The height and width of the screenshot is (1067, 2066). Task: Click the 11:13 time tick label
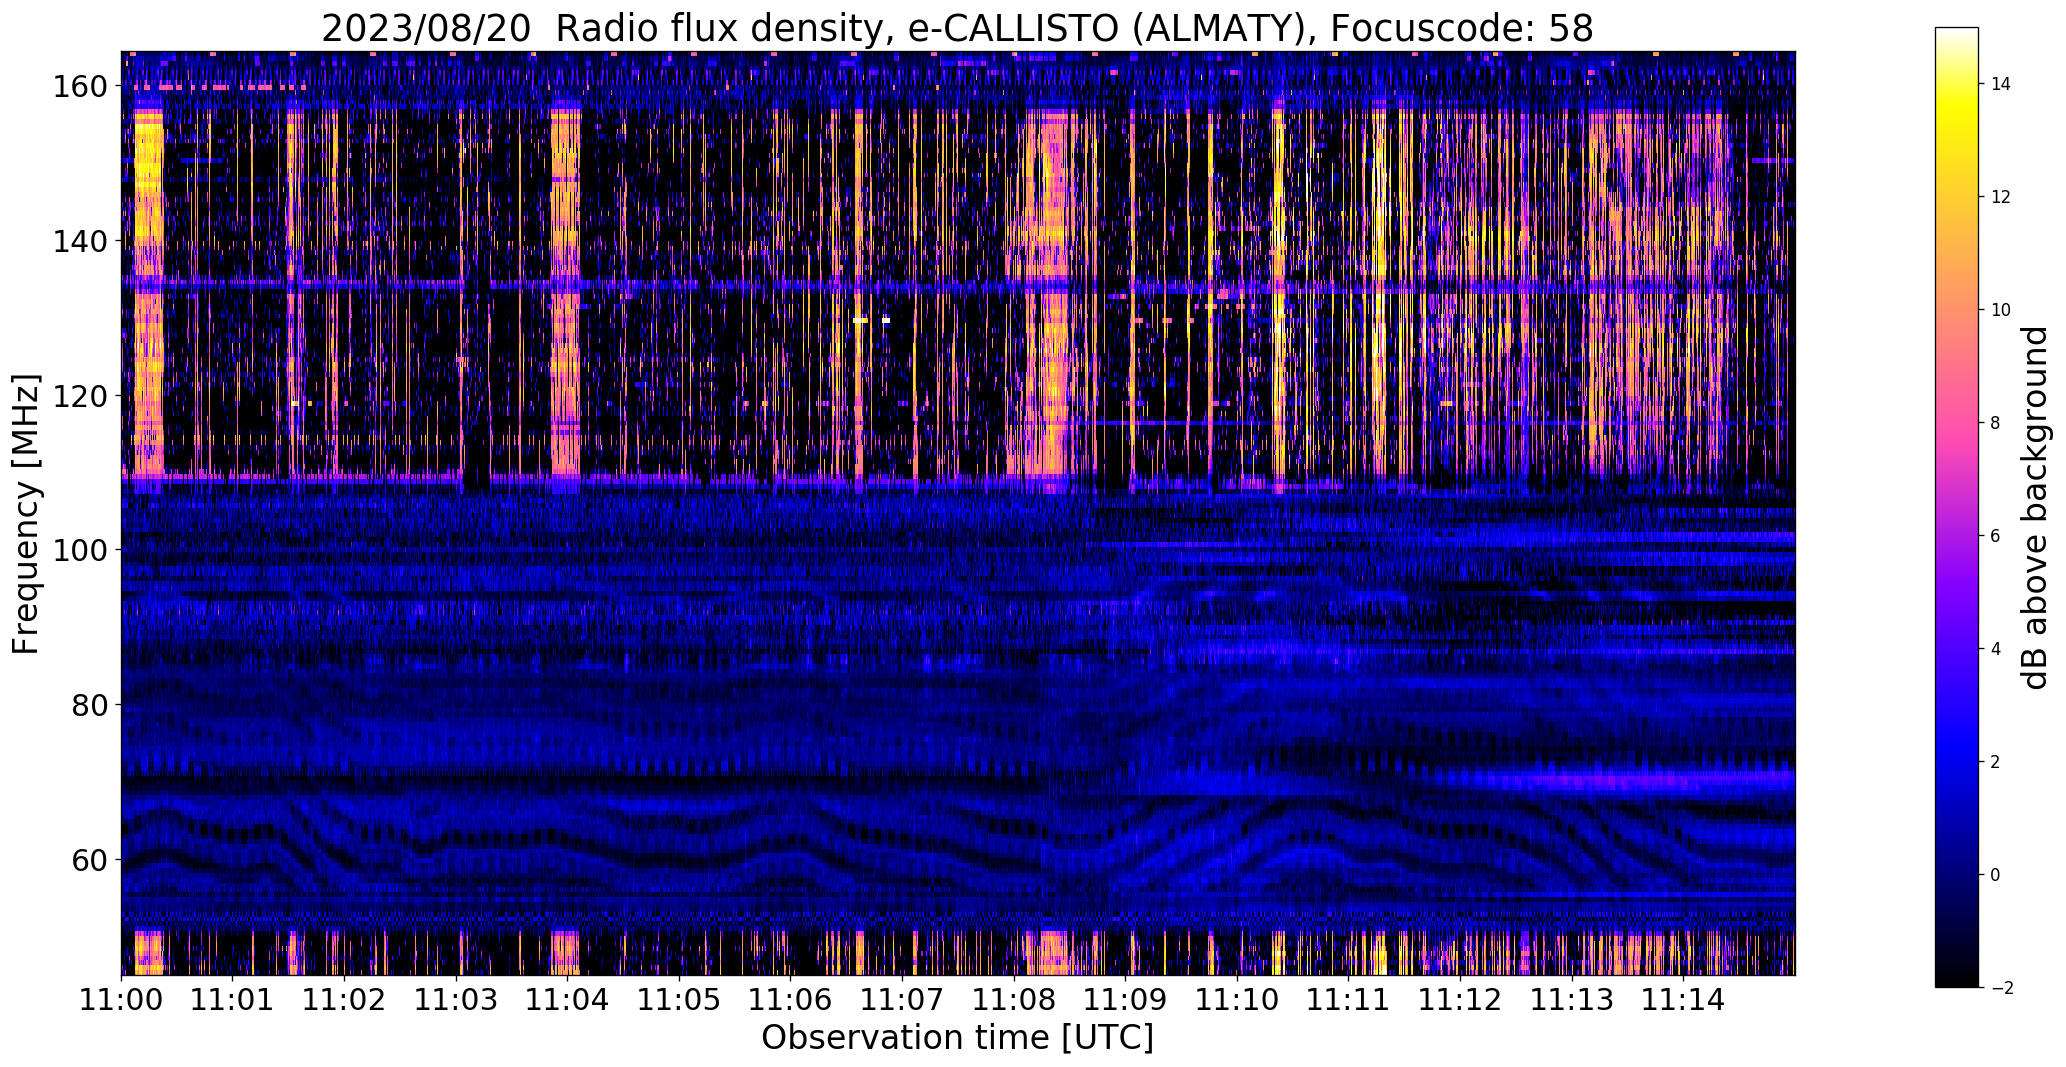tap(1571, 998)
